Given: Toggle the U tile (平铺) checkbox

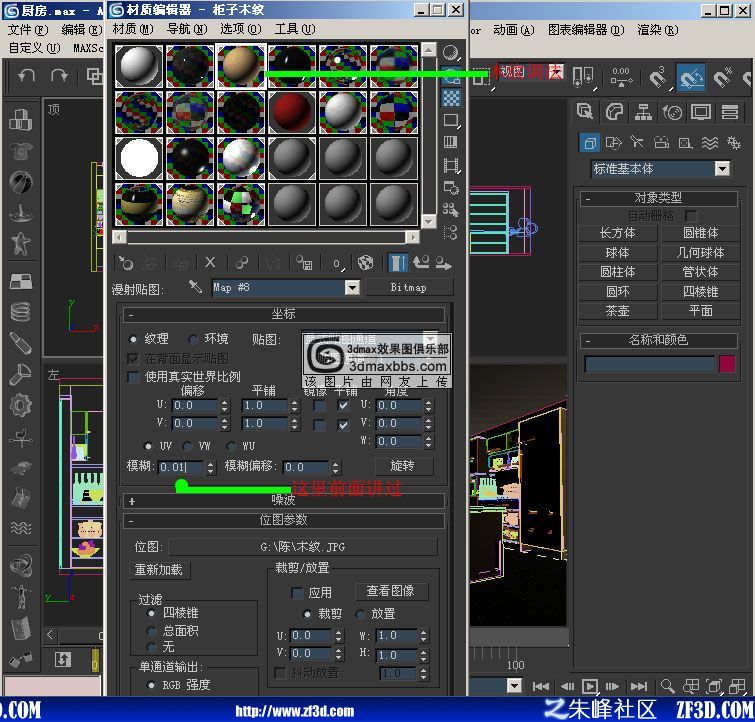Looking at the screenshot, I should (x=343, y=405).
